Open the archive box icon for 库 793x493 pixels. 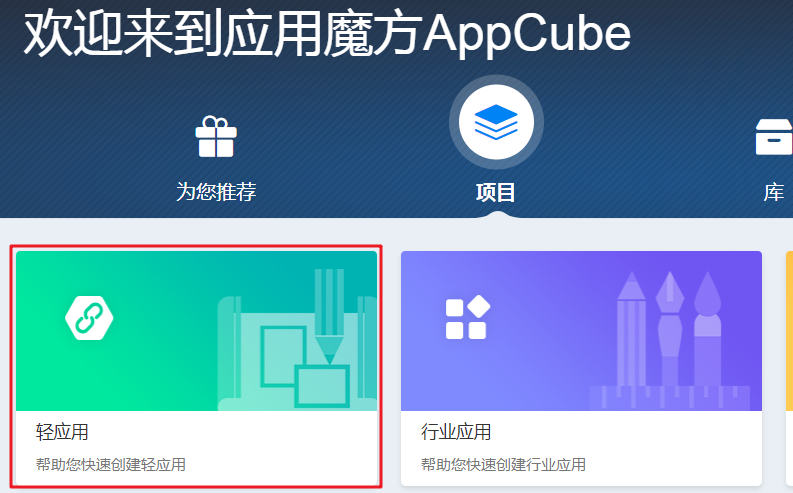pyautogui.click(x=774, y=137)
